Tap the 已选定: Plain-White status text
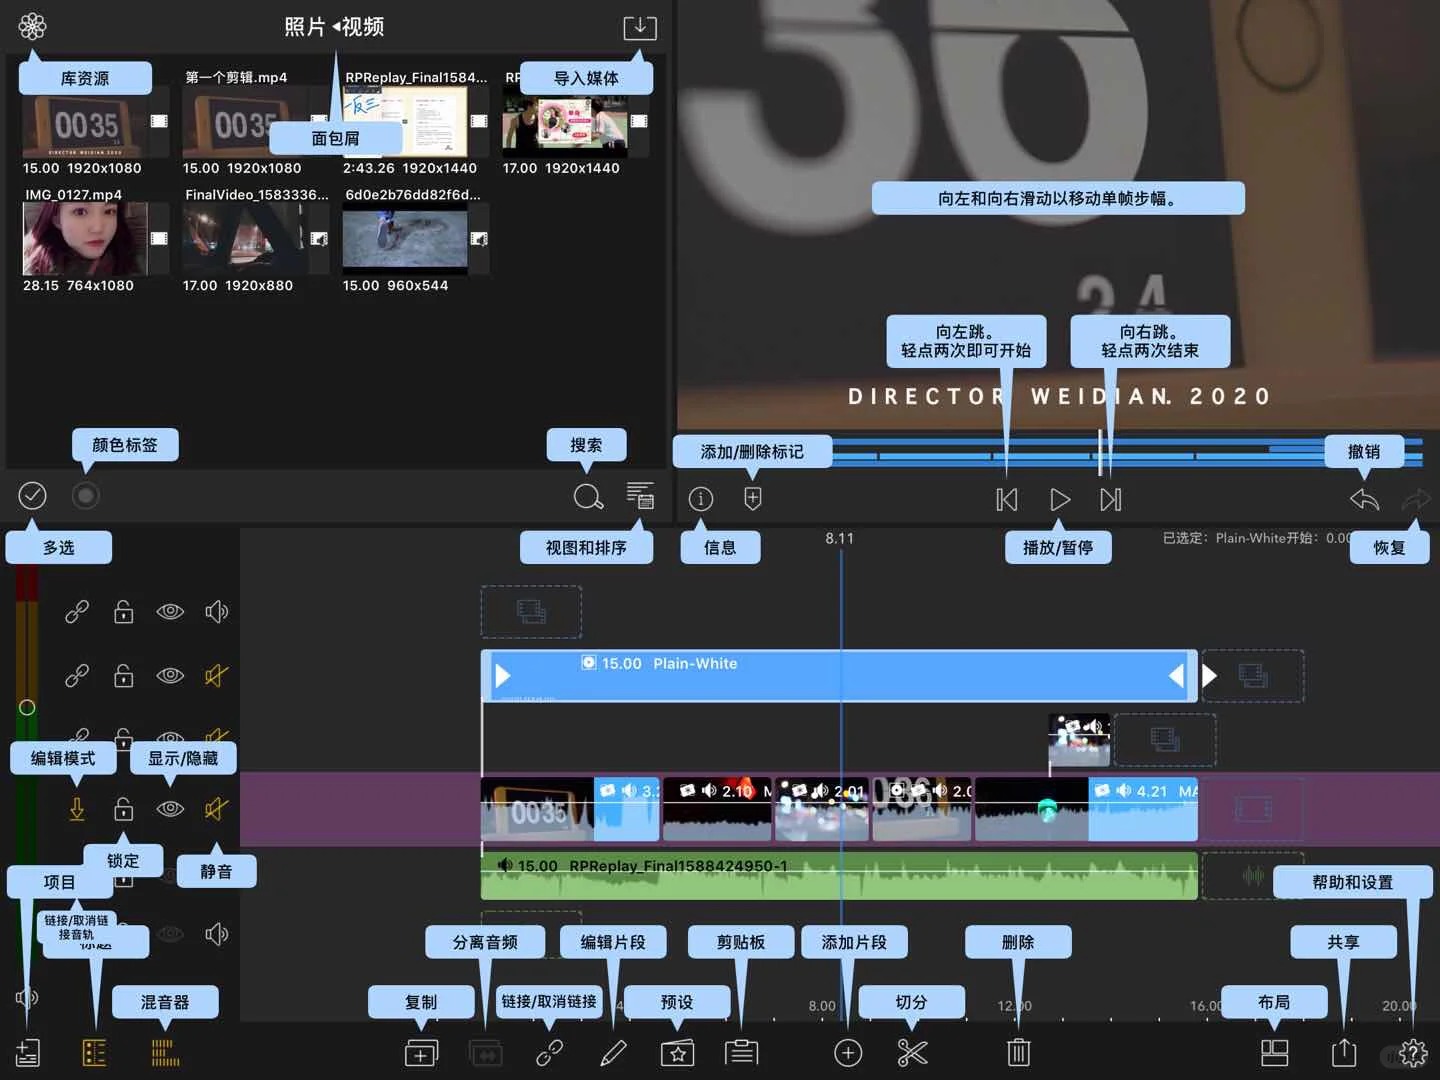This screenshot has height=1080, width=1440. pyautogui.click(x=1256, y=538)
